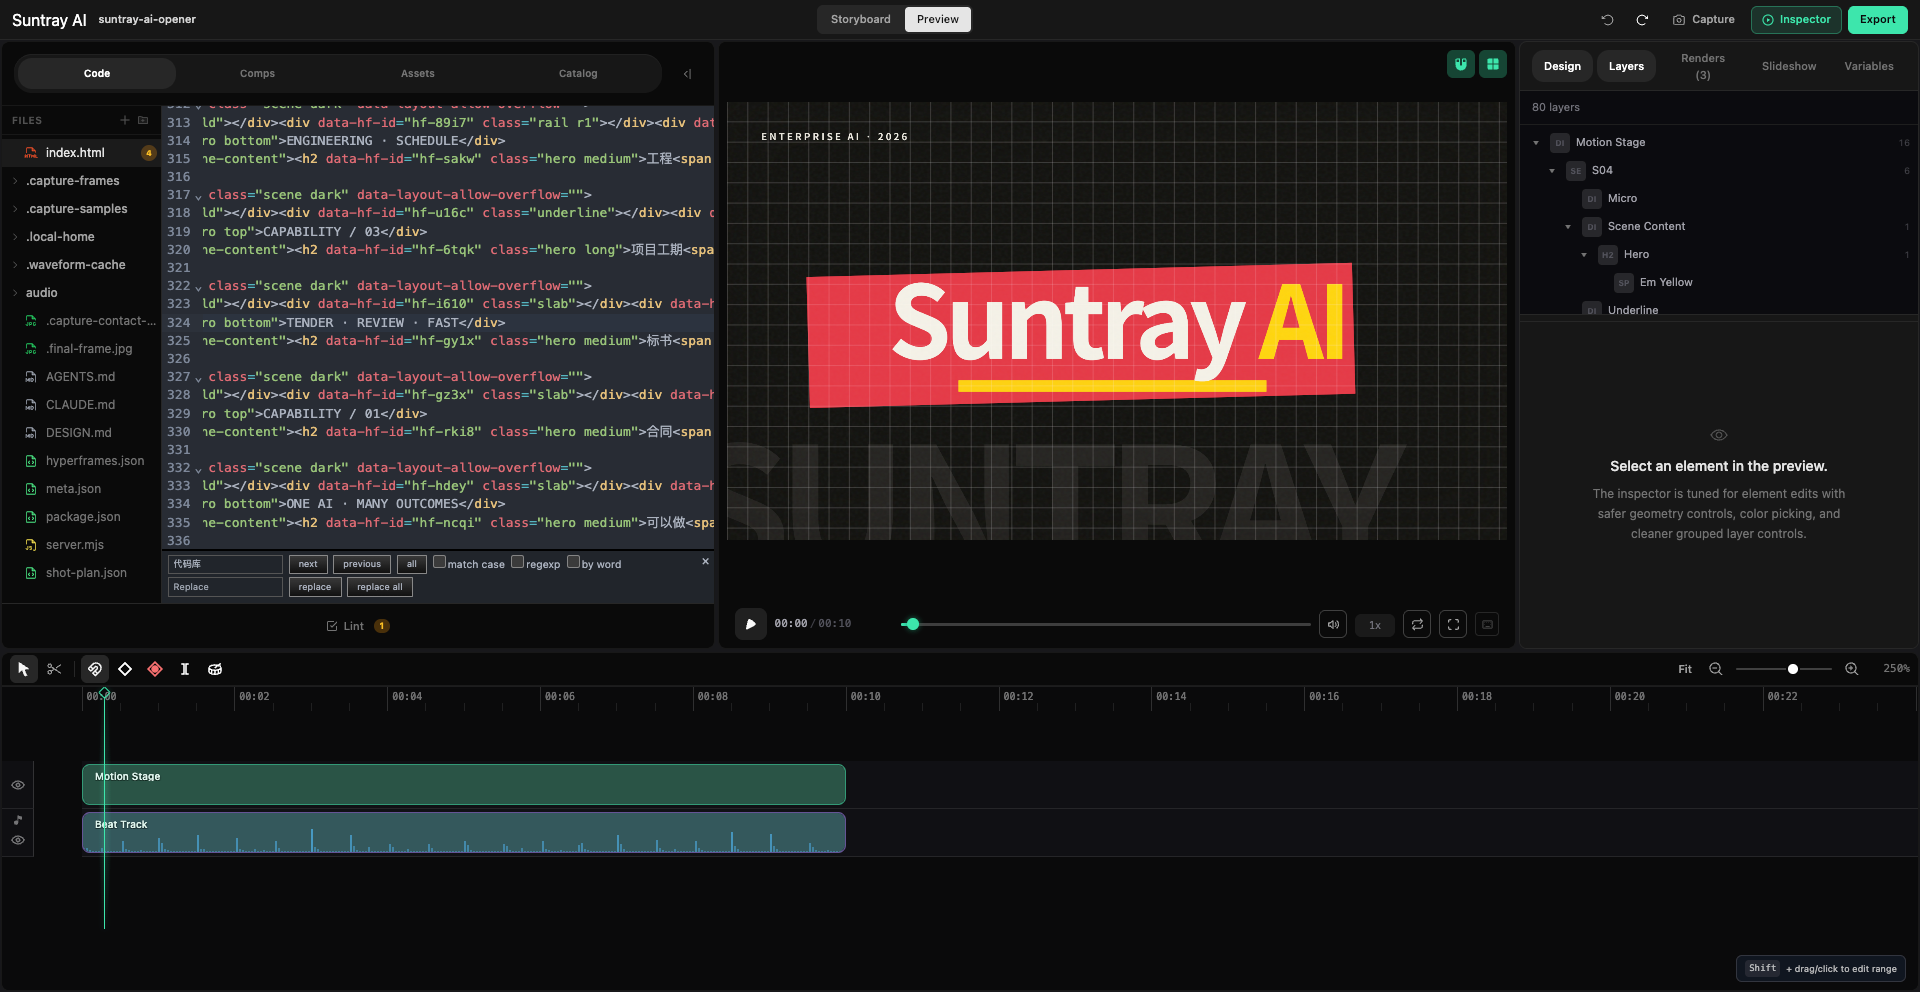
Task: Select the text cursor tool in timeline
Action: (x=185, y=669)
